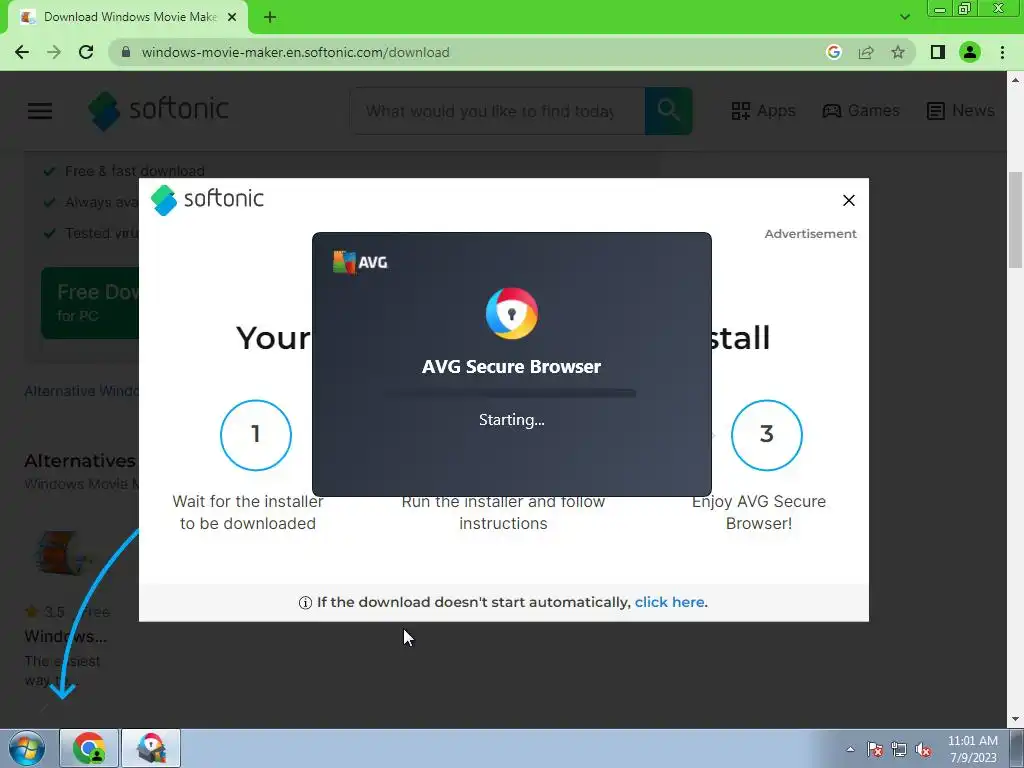Click the scrollbar down arrow

click(x=1015, y=718)
